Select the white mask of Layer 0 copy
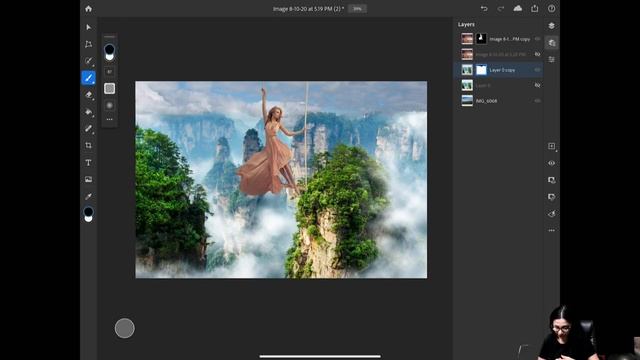 click(481, 70)
